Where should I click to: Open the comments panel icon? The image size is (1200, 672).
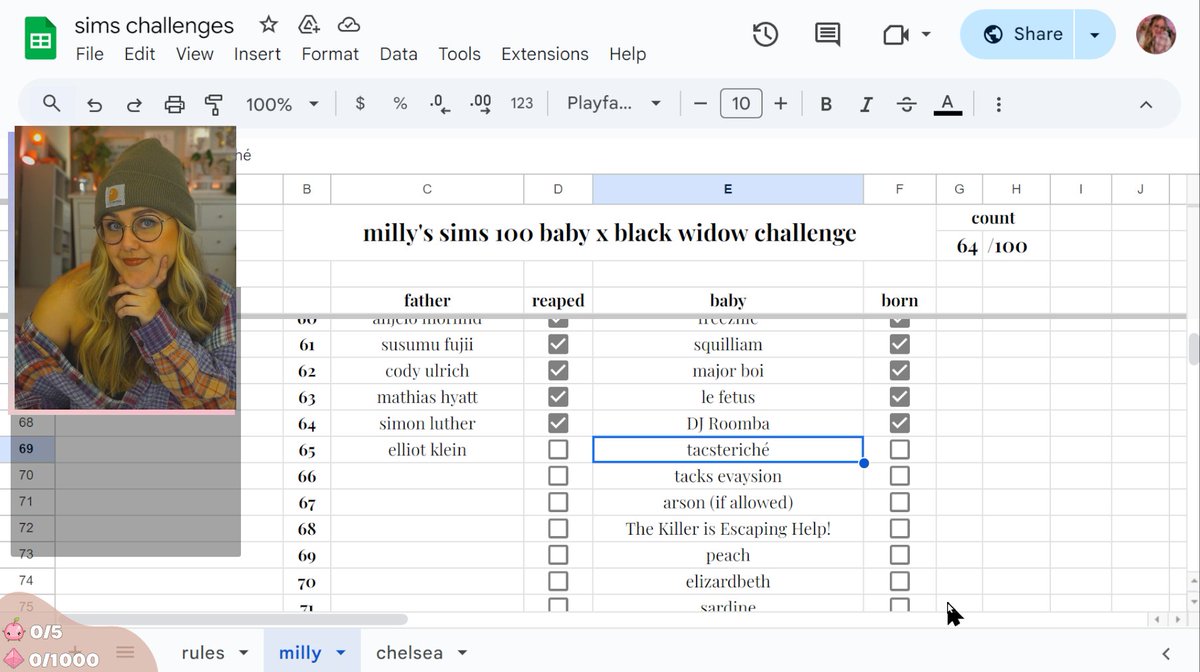[827, 35]
